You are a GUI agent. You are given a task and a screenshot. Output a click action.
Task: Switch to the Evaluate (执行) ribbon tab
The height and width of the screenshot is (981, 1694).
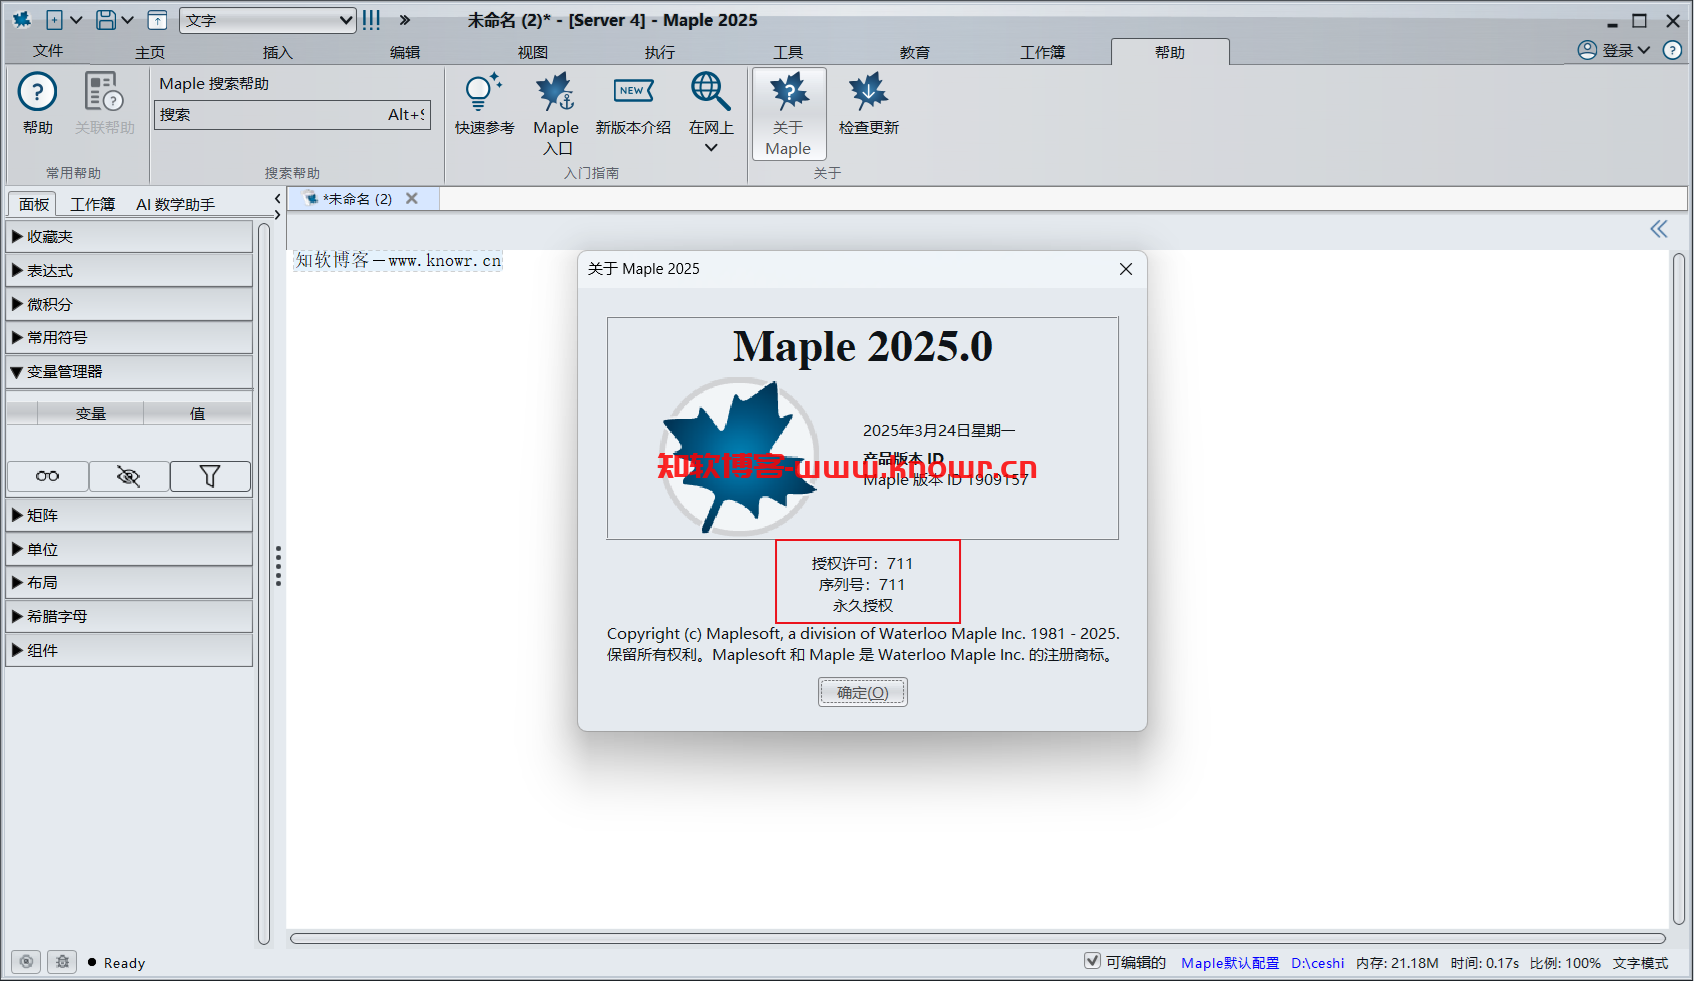660,52
